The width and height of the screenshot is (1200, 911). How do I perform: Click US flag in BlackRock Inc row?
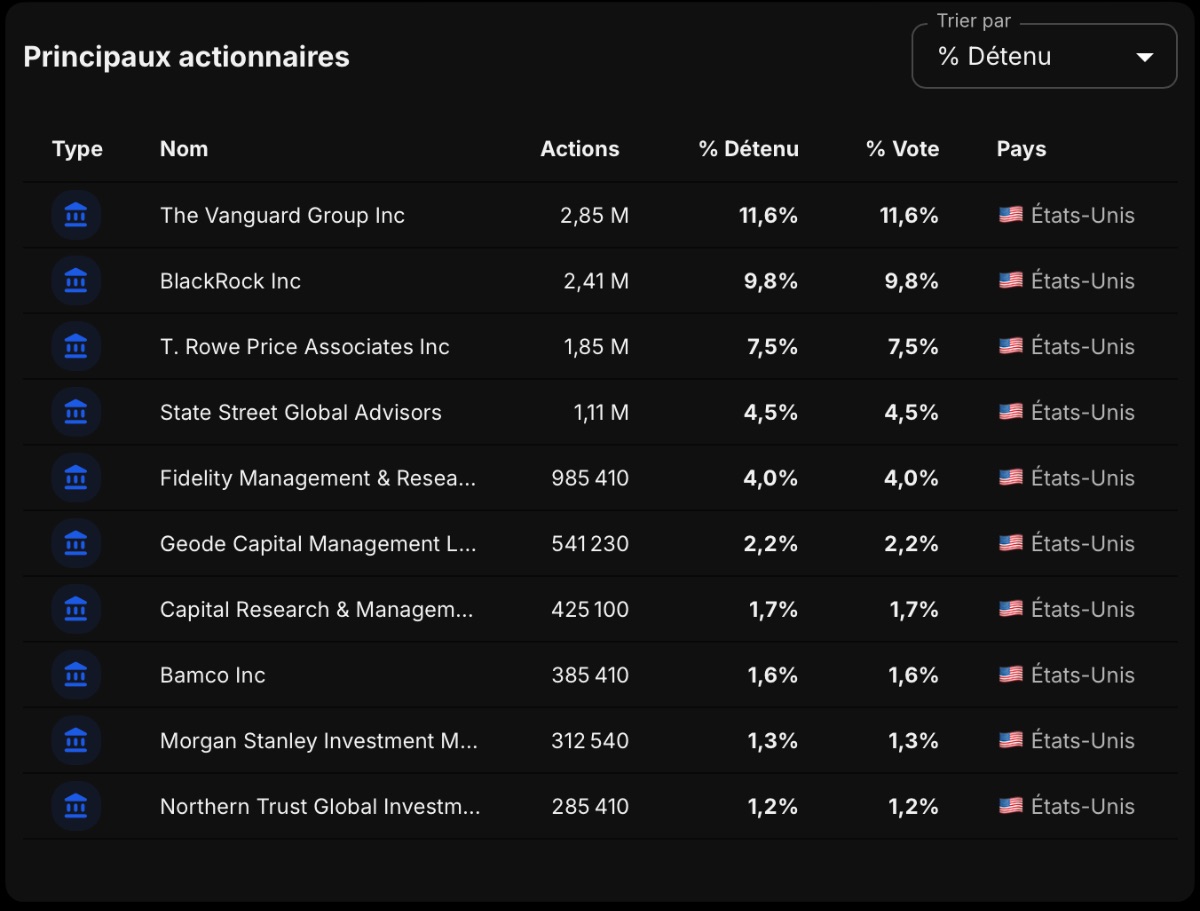[1011, 281]
